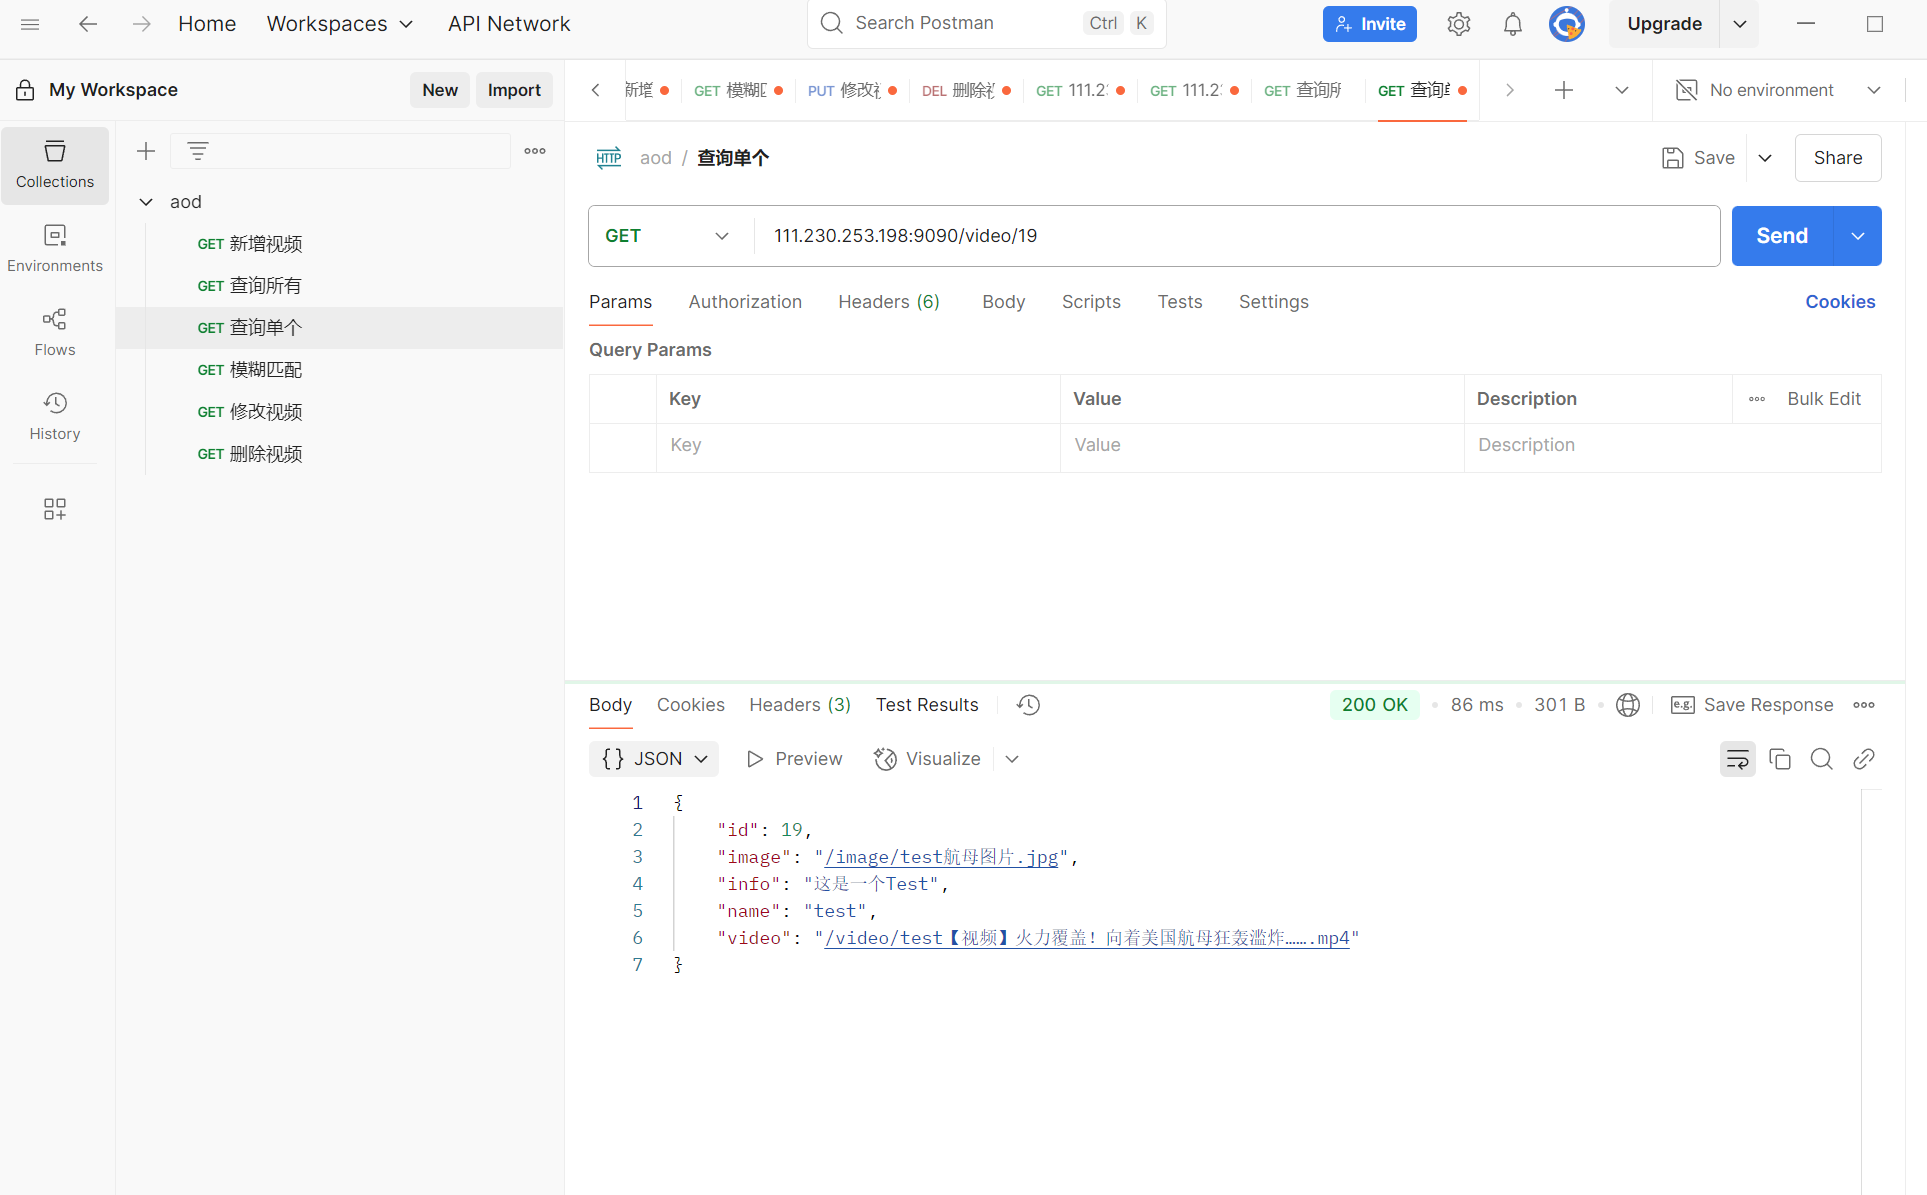The width and height of the screenshot is (1927, 1195).
Task: Expand the JSON format dropdown
Action: (654, 759)
